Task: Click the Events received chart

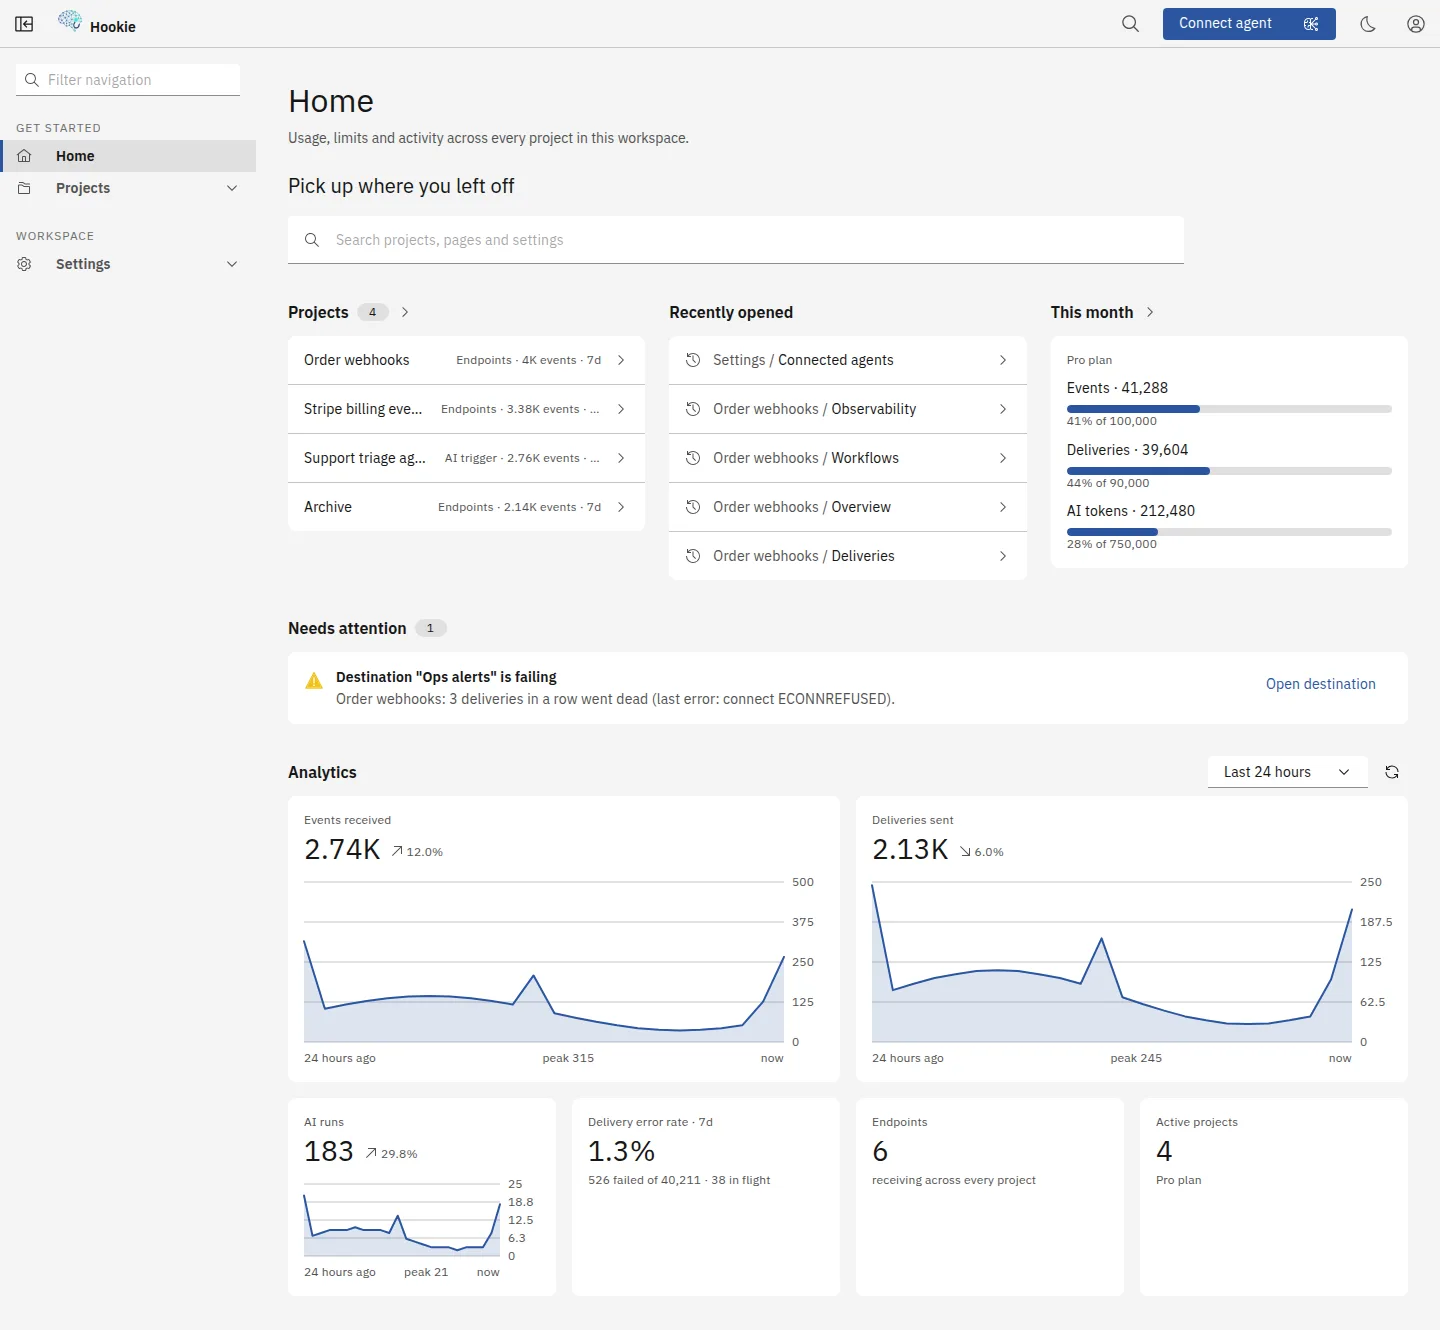Action: [544, 962]
